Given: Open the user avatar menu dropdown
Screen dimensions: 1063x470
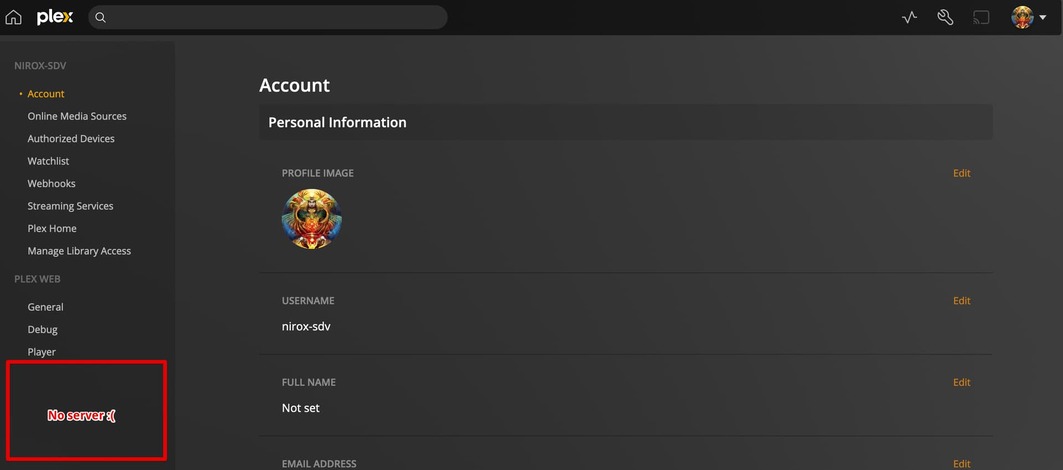Looking at the screenshot, I should (x=1029, y=17).
